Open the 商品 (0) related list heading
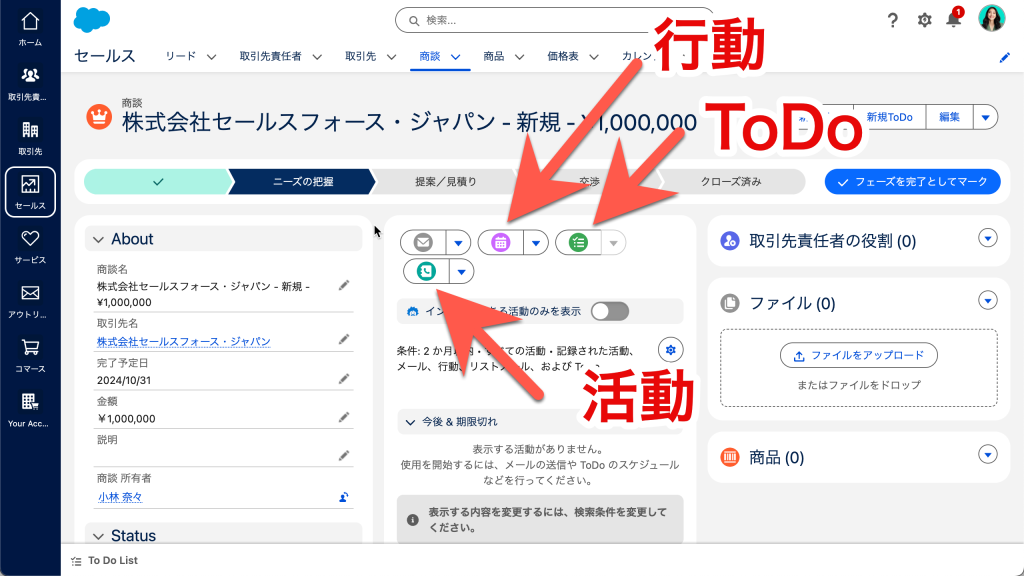This screenshot has height=576, width=1024. click(776, 457)
